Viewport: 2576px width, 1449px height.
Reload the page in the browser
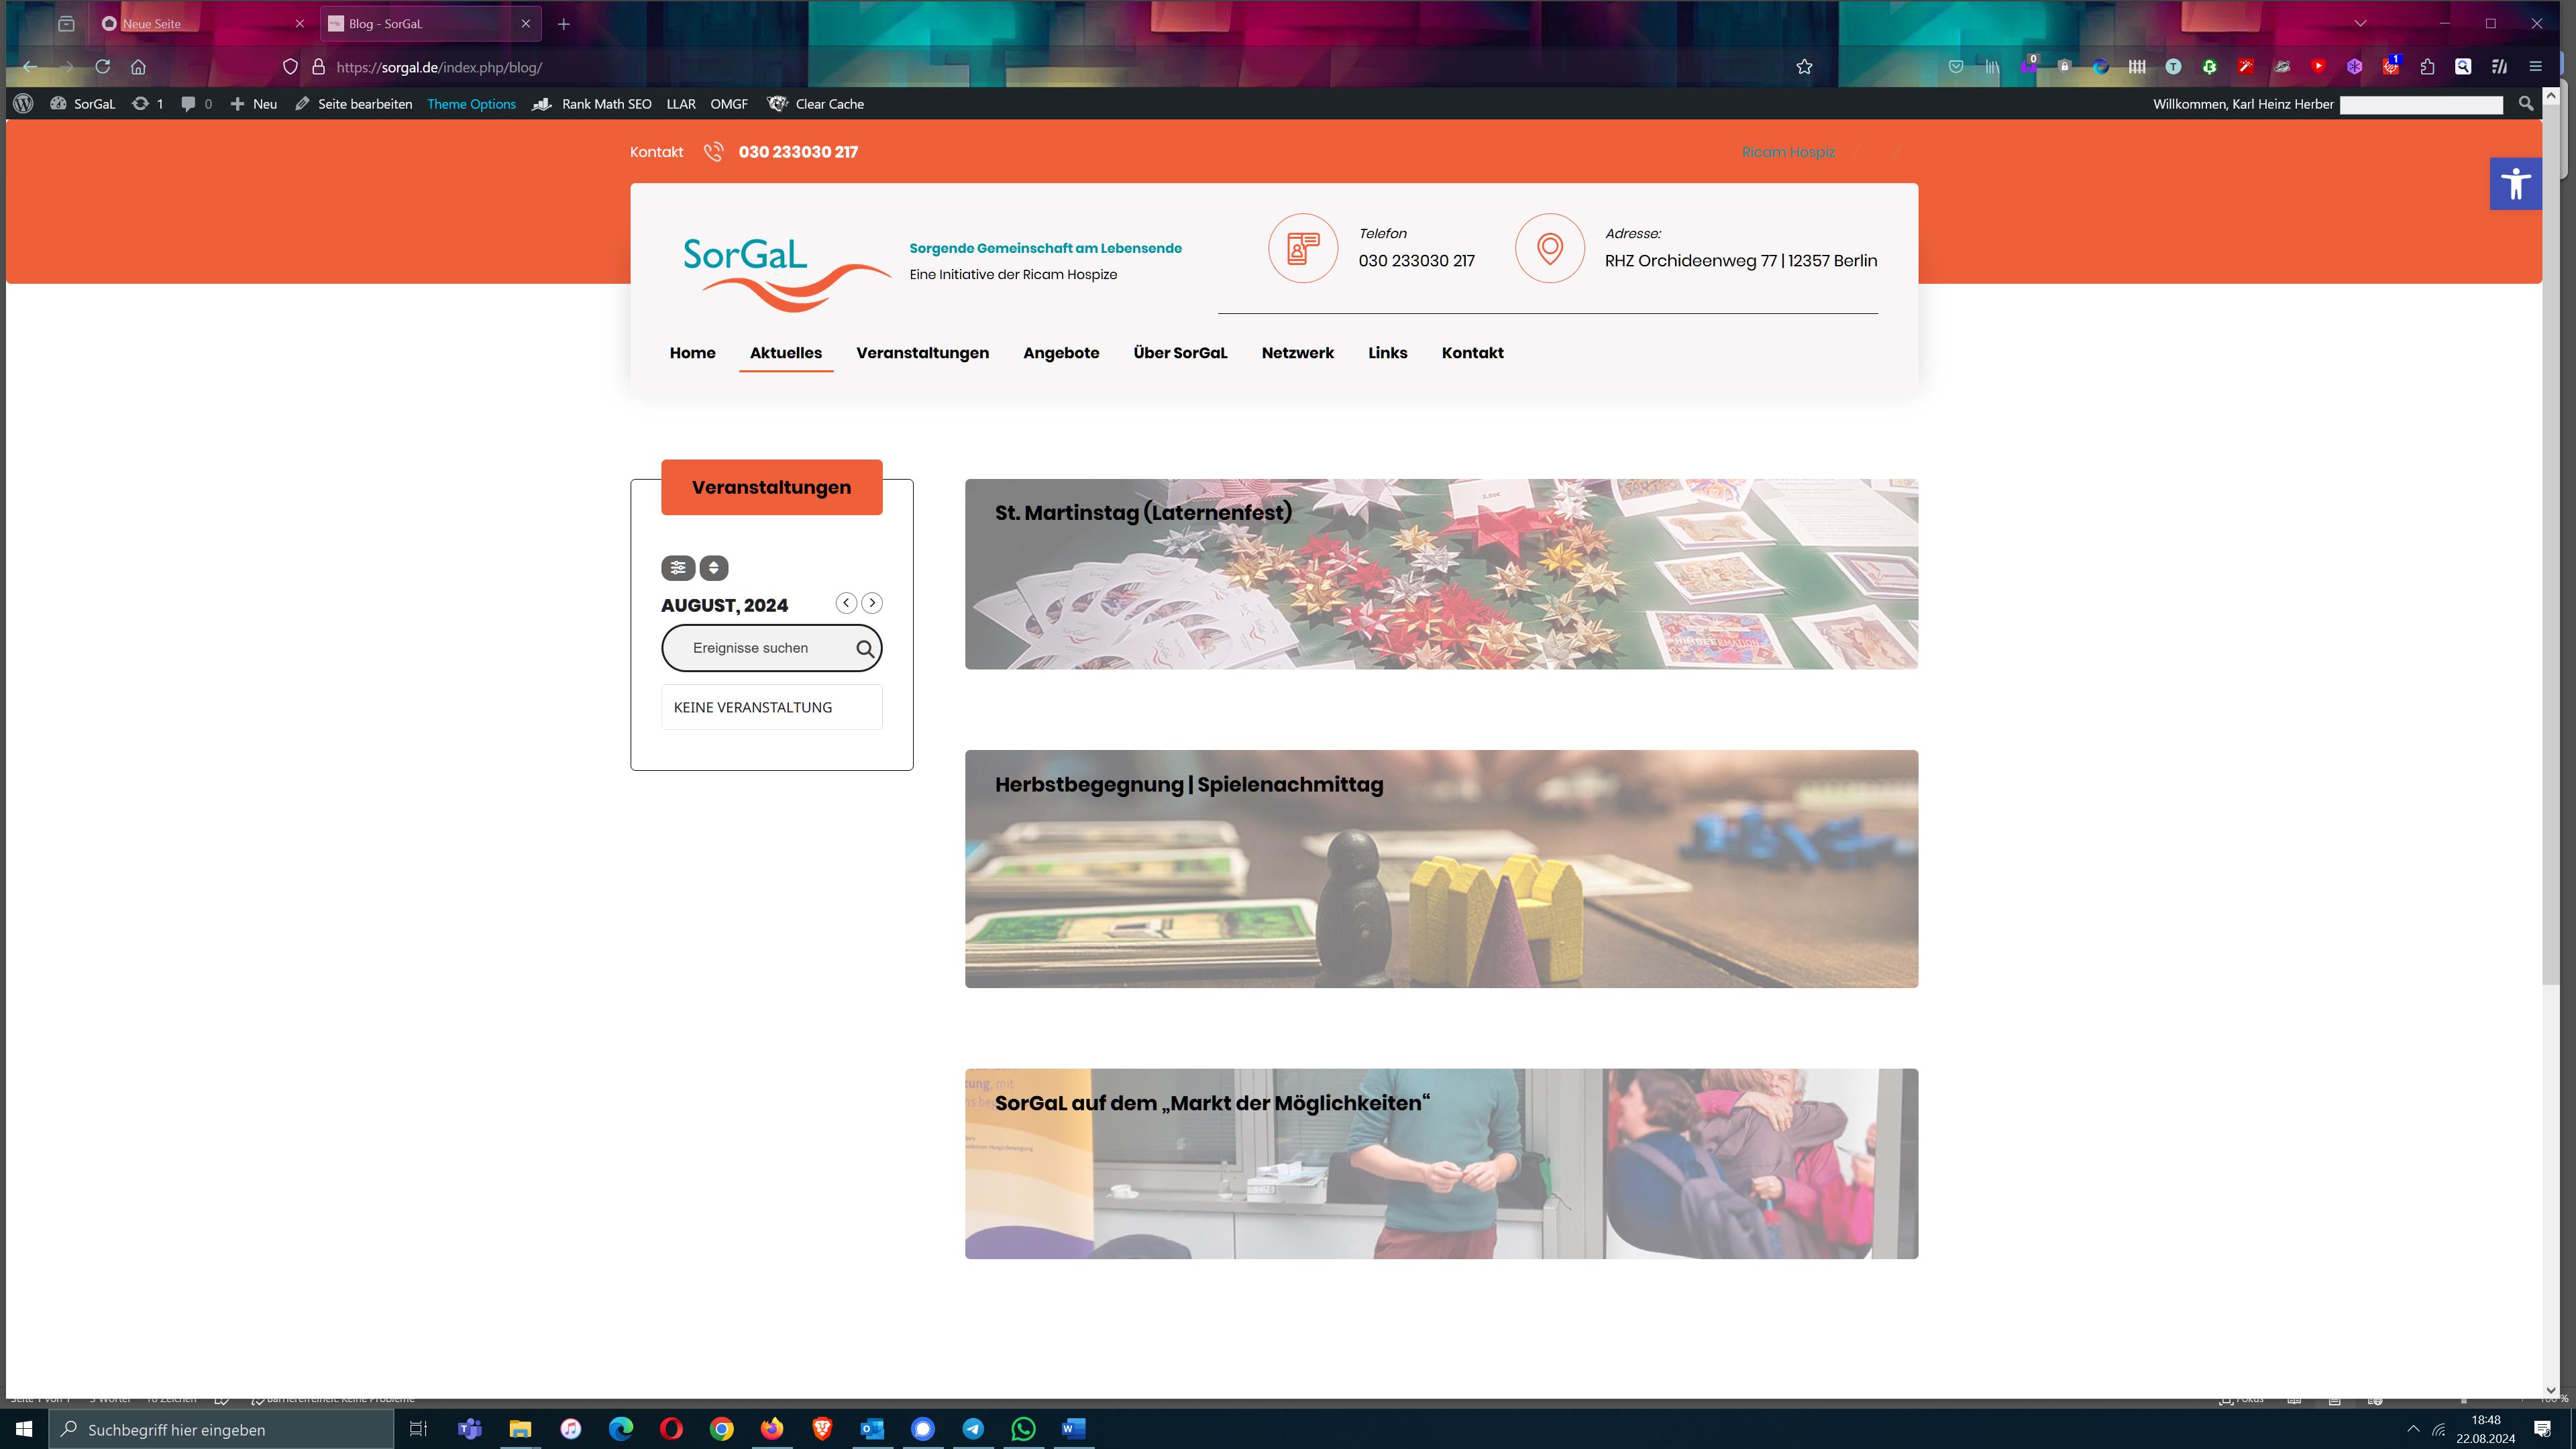[x=102, y=67]
